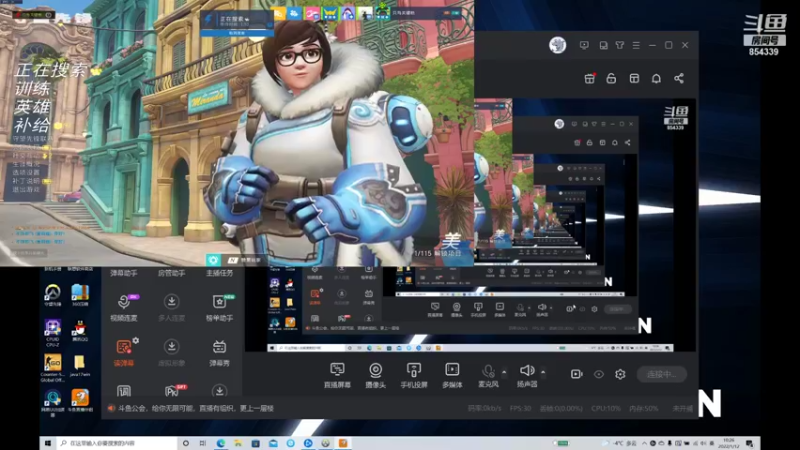Click the screen message icon in title bar
Viewport: 800px width, 450px height.
(x=584, y=45)
